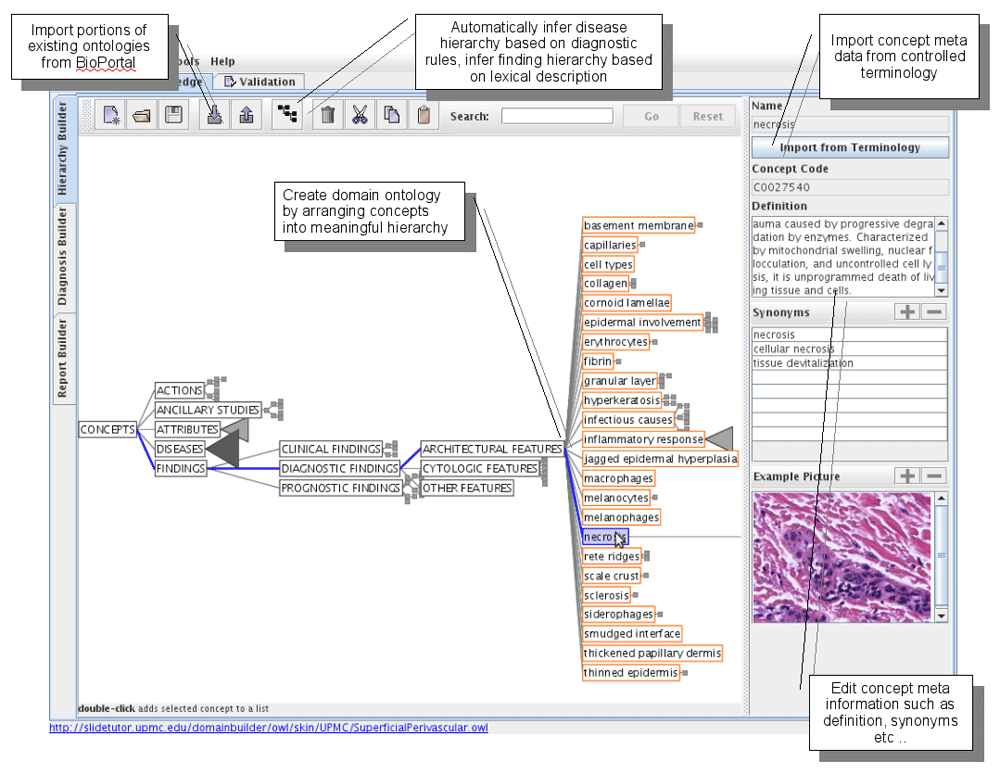Select the rete ridges concept
Screen dimensions: 1000x774
pyautogui.click(x=612, y=556)
